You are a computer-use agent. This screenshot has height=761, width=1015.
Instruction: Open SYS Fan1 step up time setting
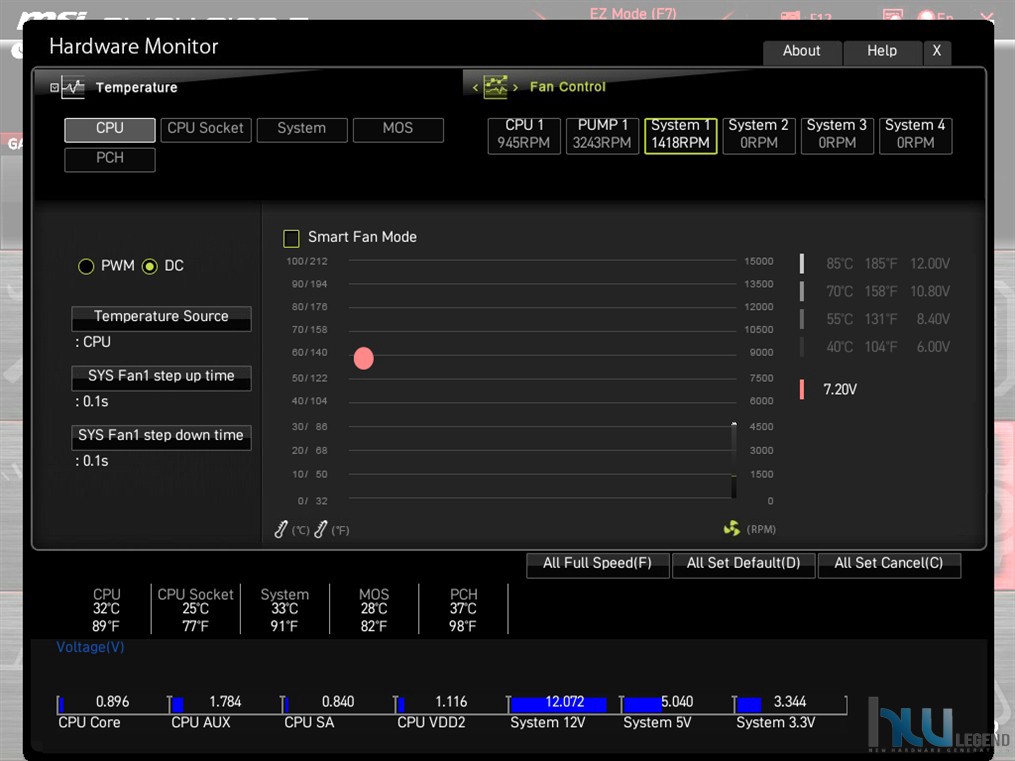click(x=161, y=377)
